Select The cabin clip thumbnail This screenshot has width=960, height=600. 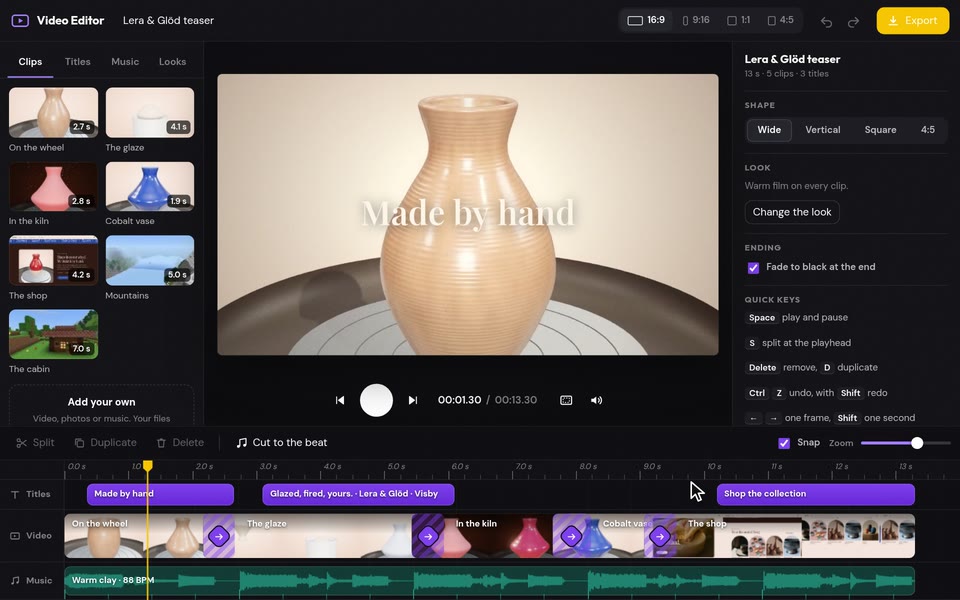(x=53, y=334)
